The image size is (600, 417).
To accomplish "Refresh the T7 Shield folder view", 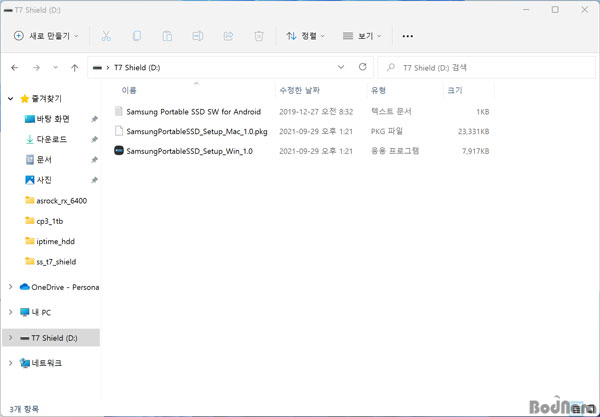I will pyautogui.click(x=362, y=67).
